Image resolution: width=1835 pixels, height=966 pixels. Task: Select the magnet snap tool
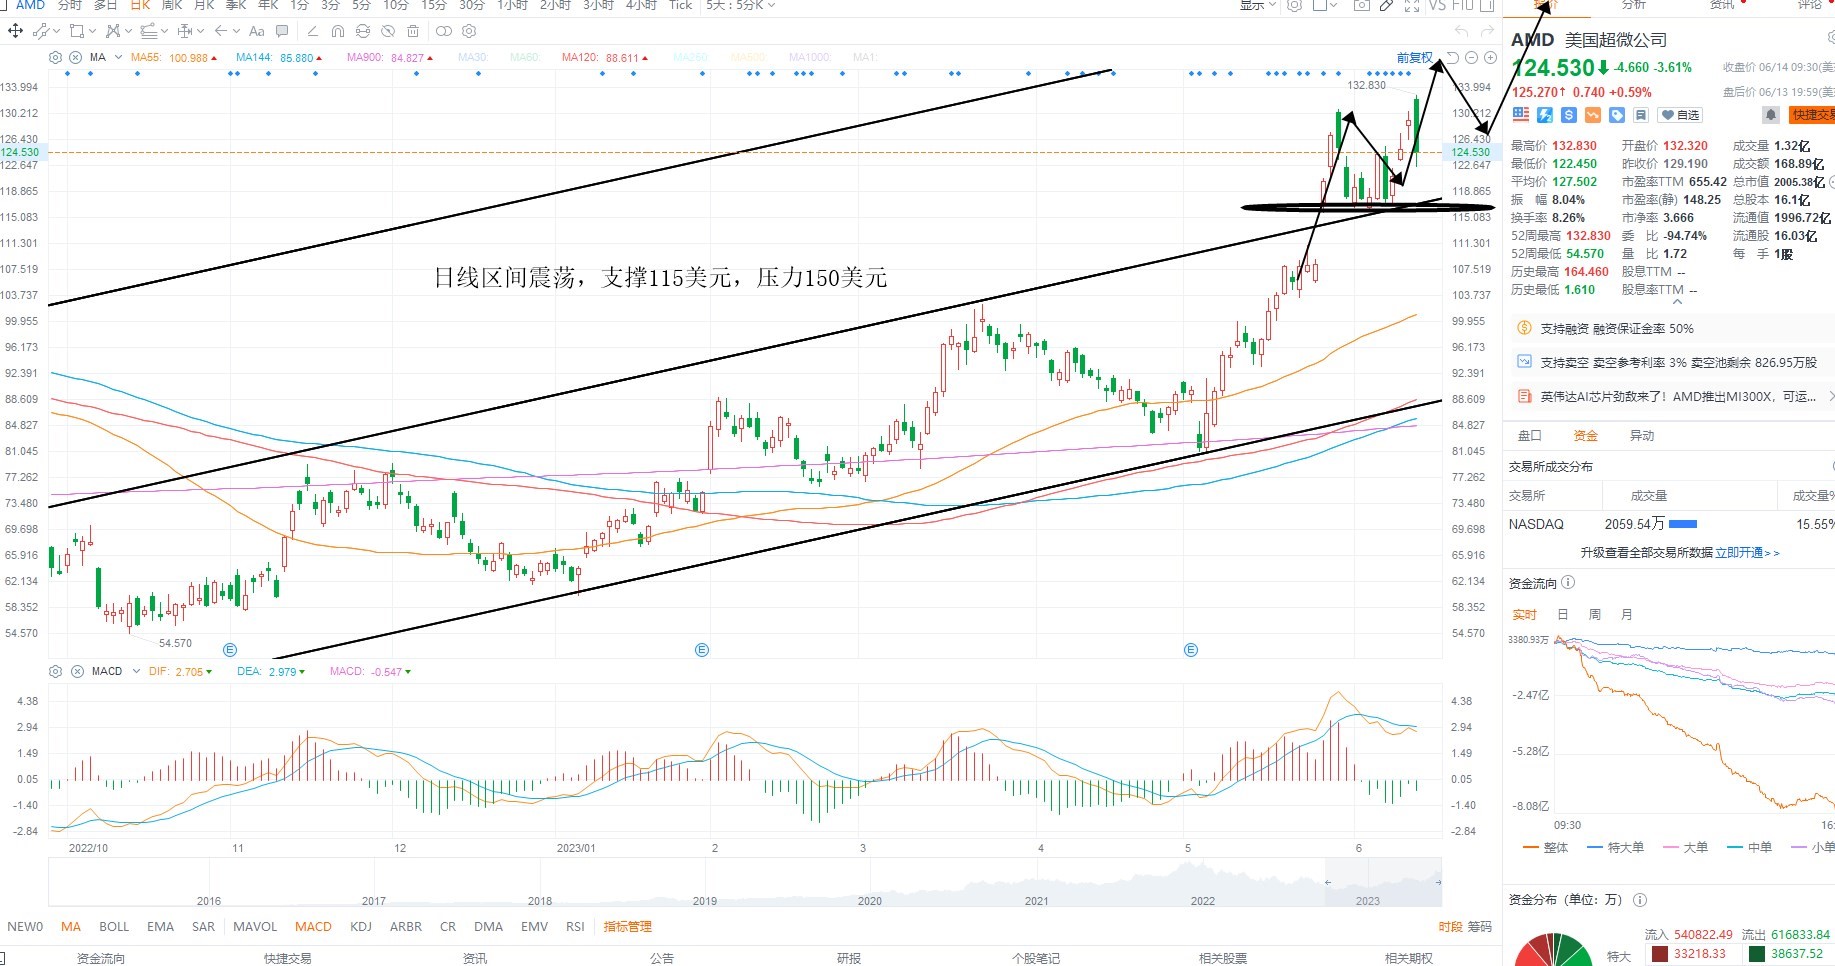pos(337,31)
